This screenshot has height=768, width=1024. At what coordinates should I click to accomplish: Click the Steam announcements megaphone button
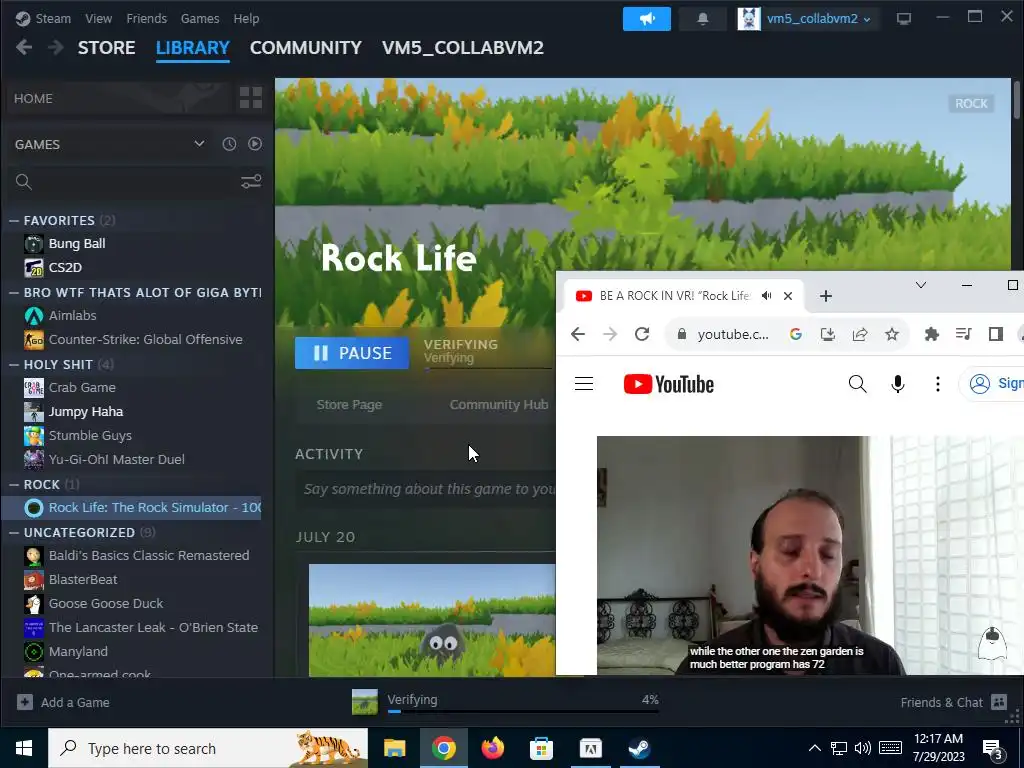click(647, 19)
